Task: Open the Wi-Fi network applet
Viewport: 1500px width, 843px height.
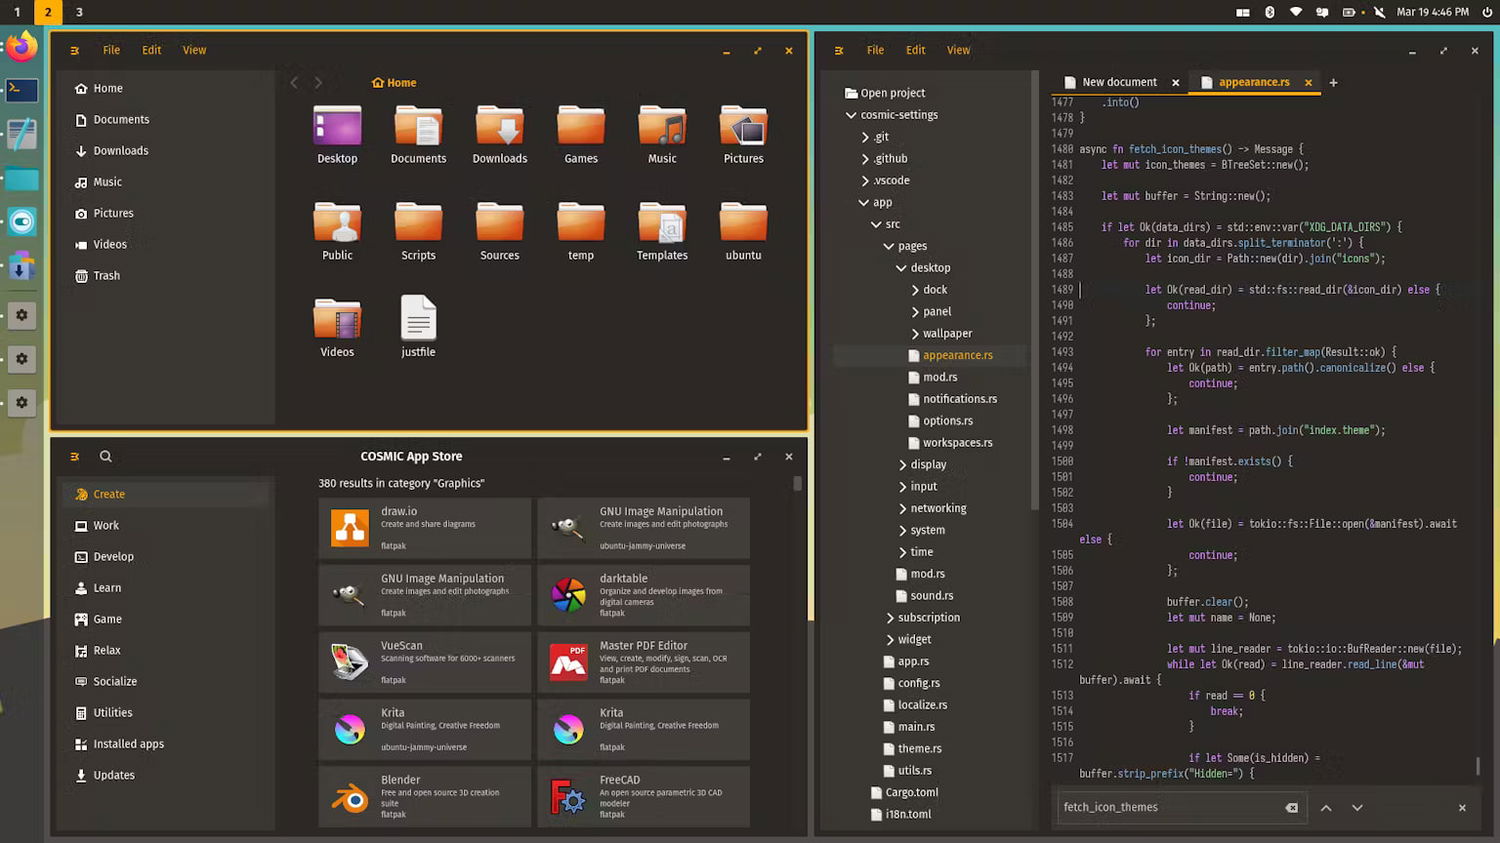Action: tap(1296, 12)
